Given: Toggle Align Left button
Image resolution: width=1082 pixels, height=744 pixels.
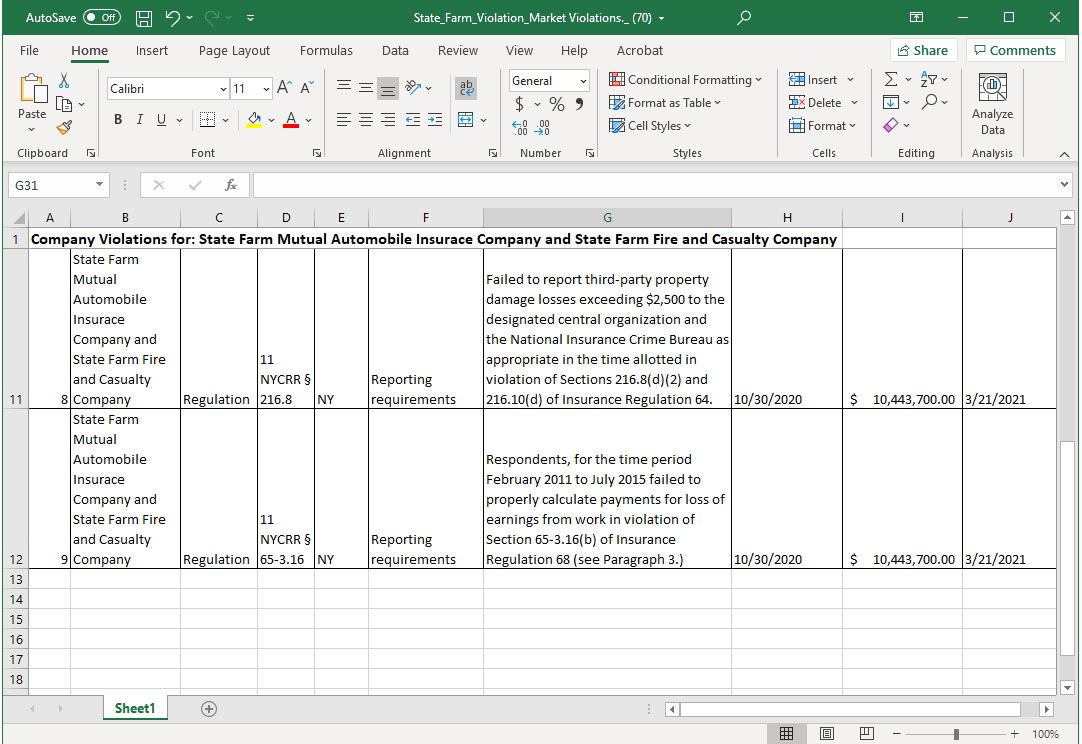Looking at the screenshot, I should 344,119.
